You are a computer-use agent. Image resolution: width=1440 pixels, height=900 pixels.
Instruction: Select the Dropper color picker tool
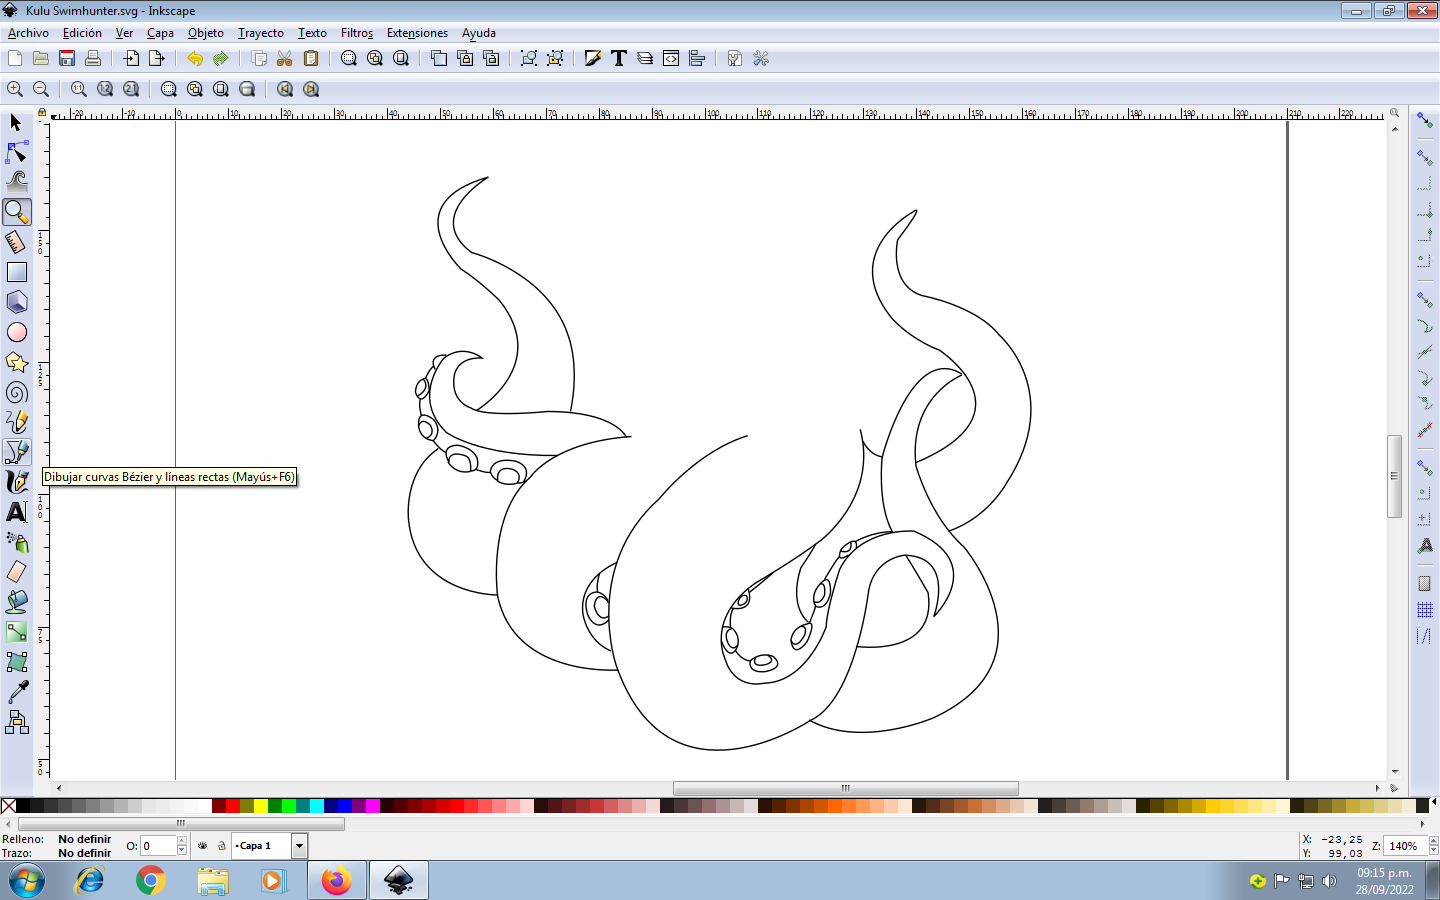[x=16, y=692]
